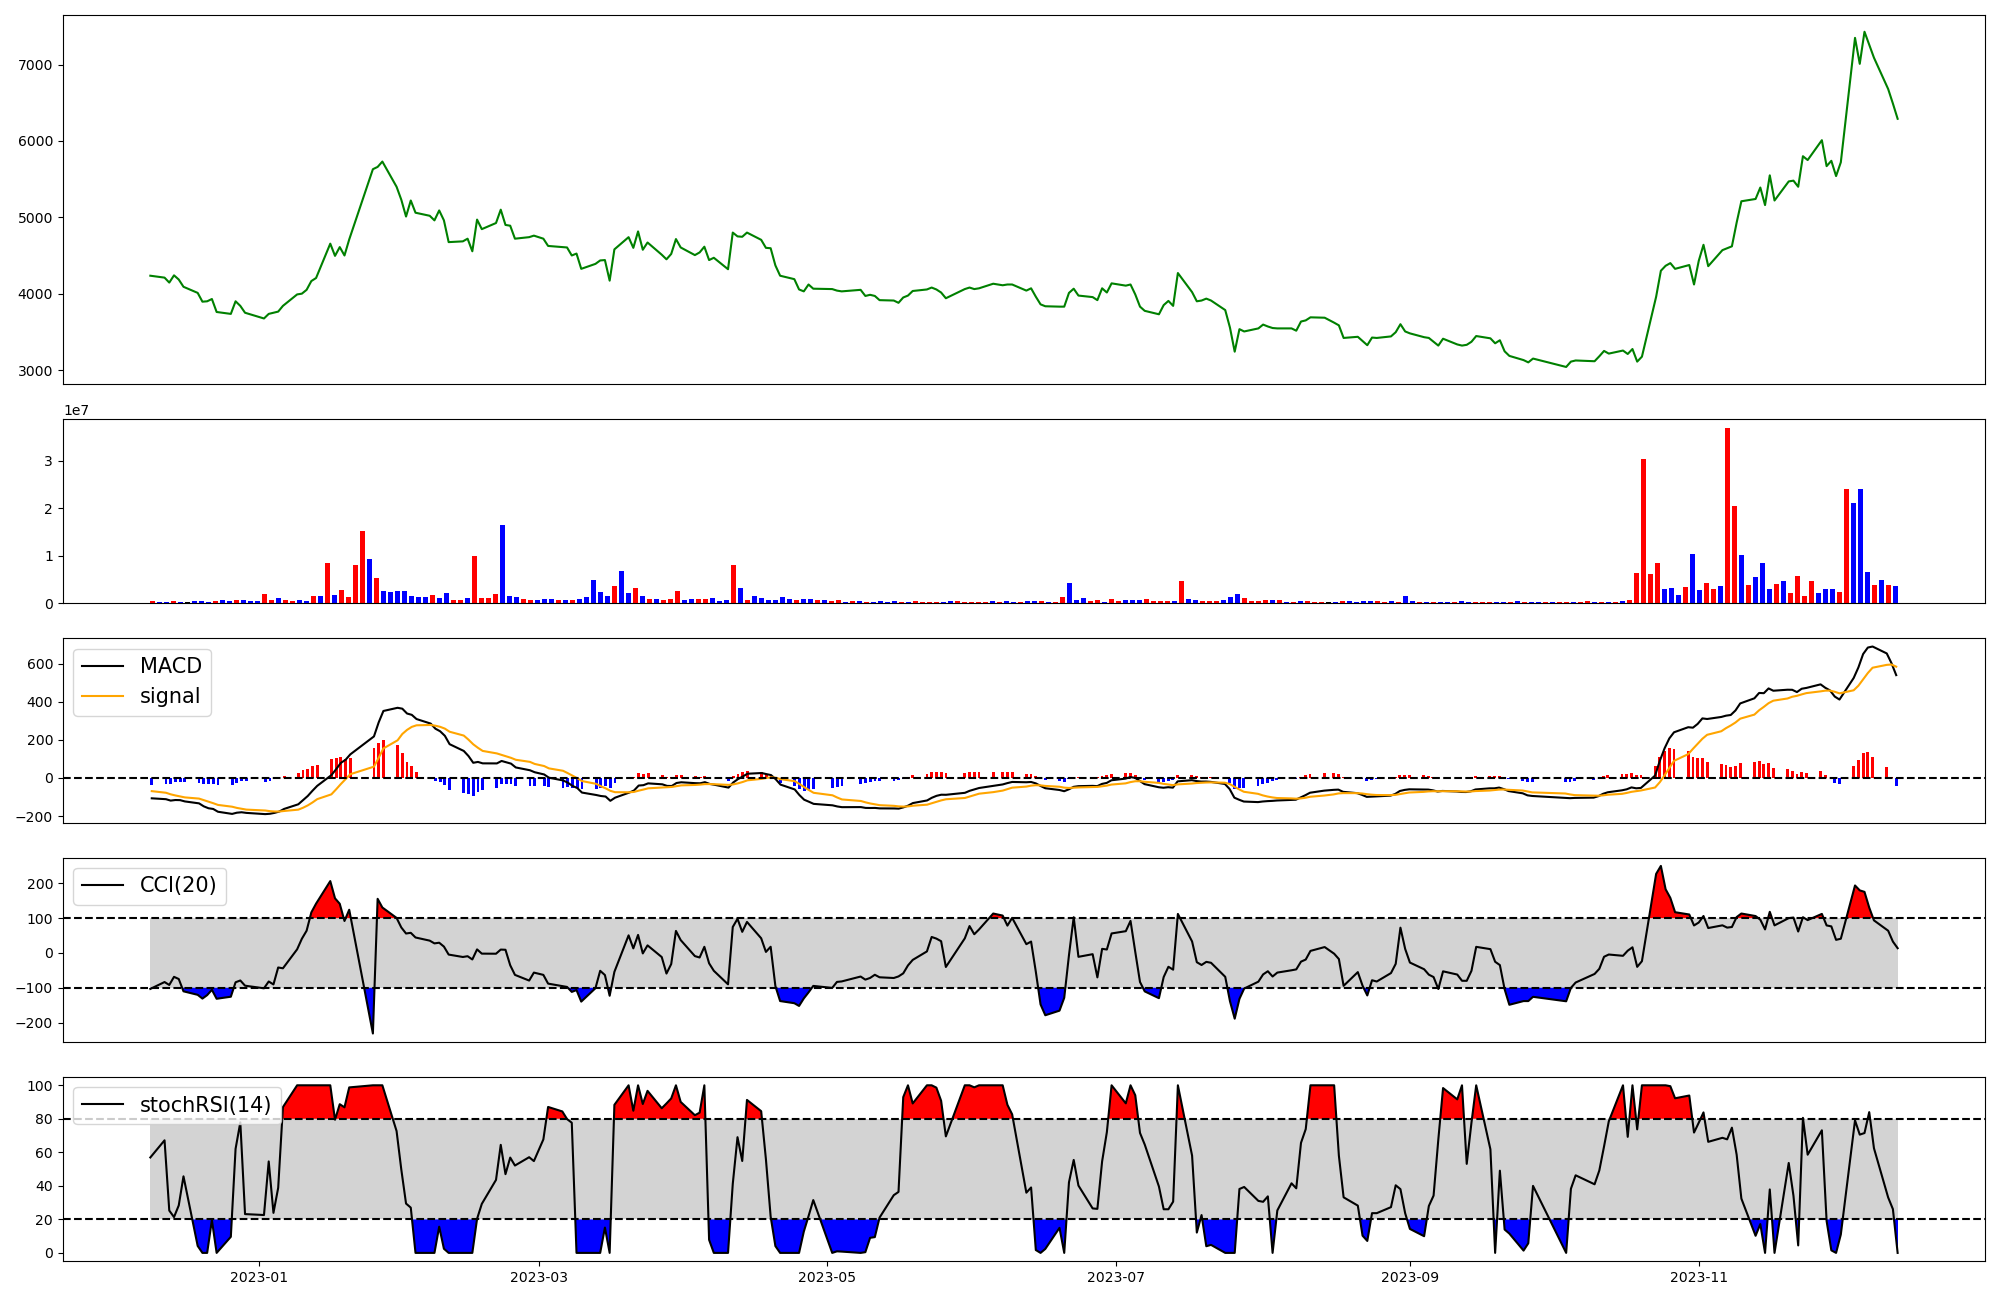Viewport: 2000px width, 1300px height.
Task: Click the 3000 price axis tick label
Action: pyautogui.click(x=35, y=371)
